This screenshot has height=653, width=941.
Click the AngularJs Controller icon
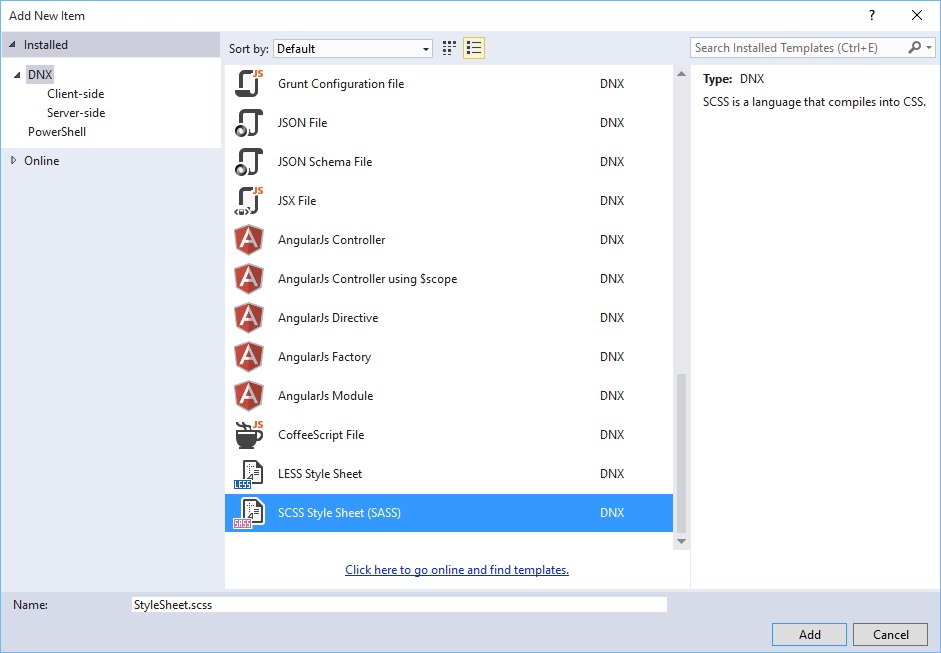[249, 239]
